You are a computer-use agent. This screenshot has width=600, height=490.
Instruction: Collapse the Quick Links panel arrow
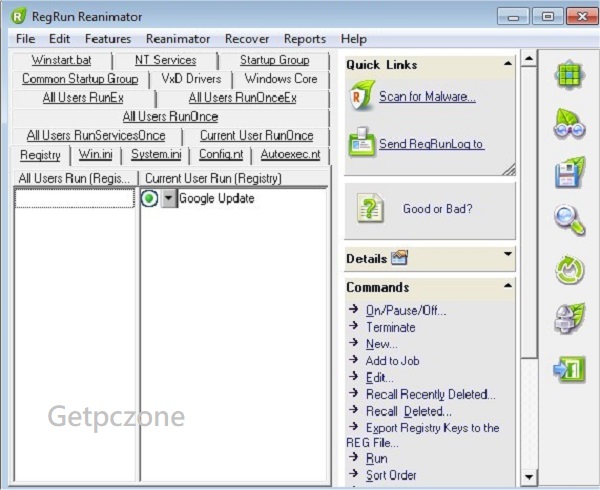click(508, 63)
